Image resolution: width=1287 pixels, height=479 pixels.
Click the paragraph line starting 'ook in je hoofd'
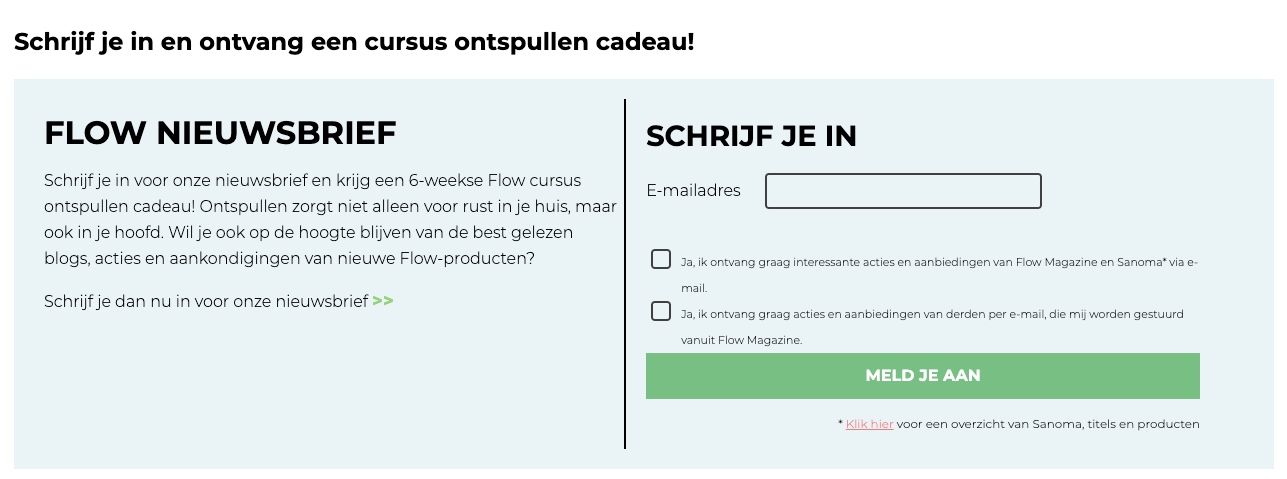(x=308, y=232)
